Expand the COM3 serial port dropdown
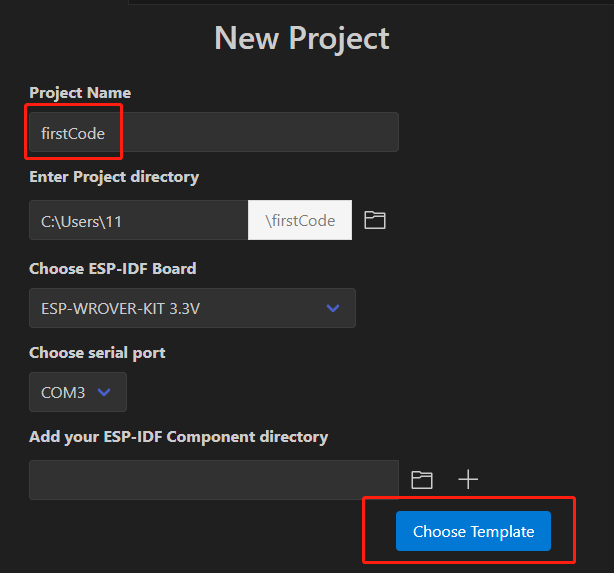Screen dimensions: 614x573 click(77, 393)
